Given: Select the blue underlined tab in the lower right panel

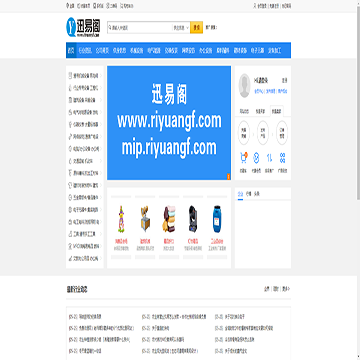Looking at the screenshot, I should [x=240, y=194].
